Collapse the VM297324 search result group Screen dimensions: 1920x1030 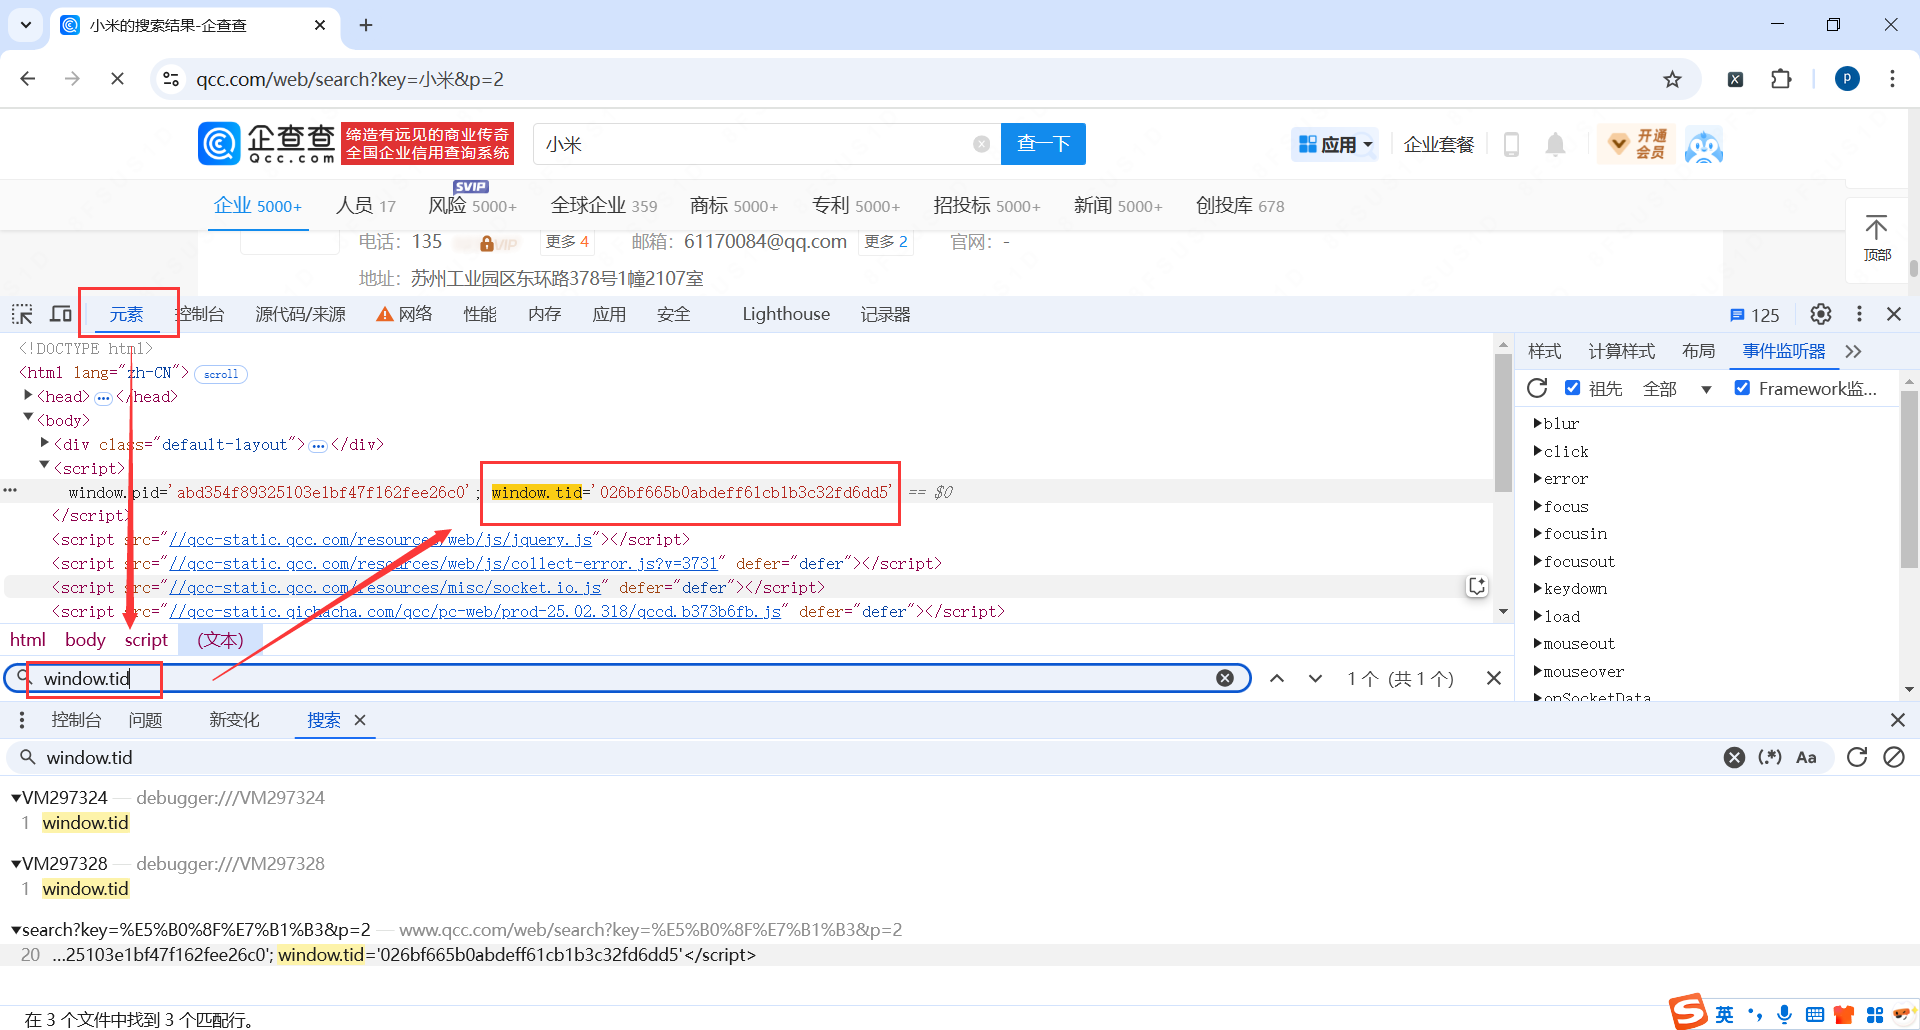[16, 798]
